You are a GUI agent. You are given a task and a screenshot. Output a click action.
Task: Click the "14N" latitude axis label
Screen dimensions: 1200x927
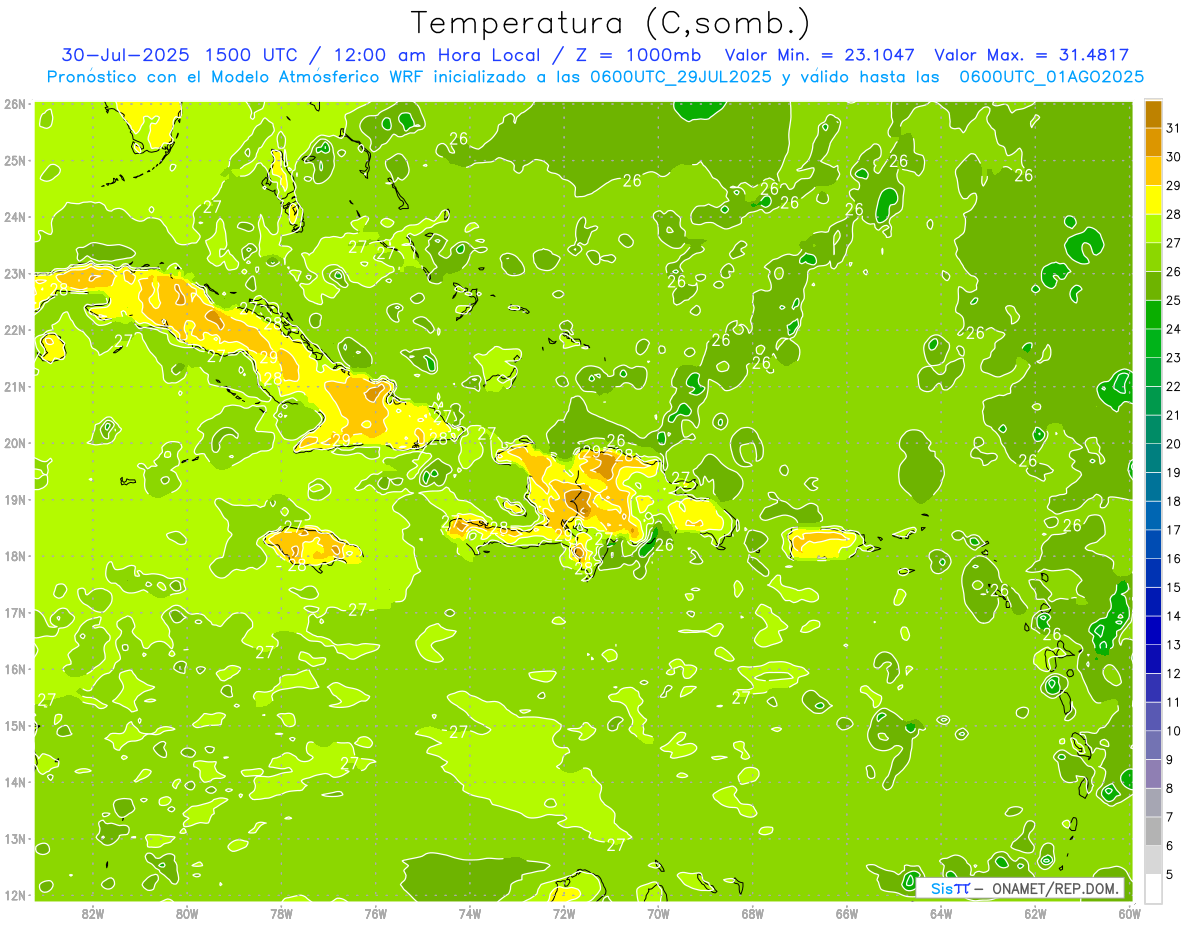click(14, 782)
